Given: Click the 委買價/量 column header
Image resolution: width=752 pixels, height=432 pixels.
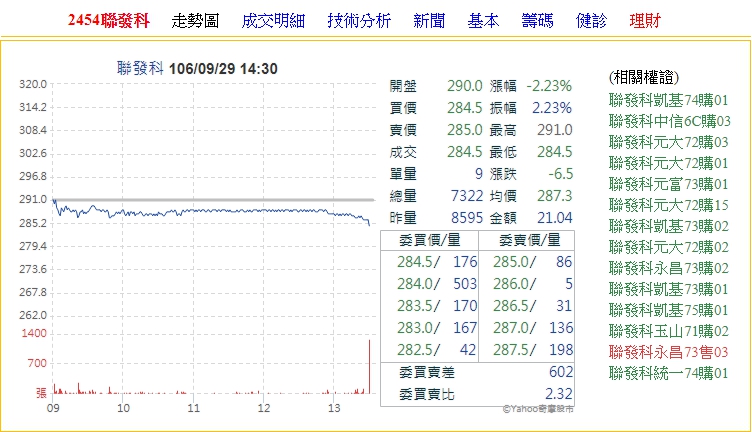Looking at the screenshot, I should [x=430, y=240].
